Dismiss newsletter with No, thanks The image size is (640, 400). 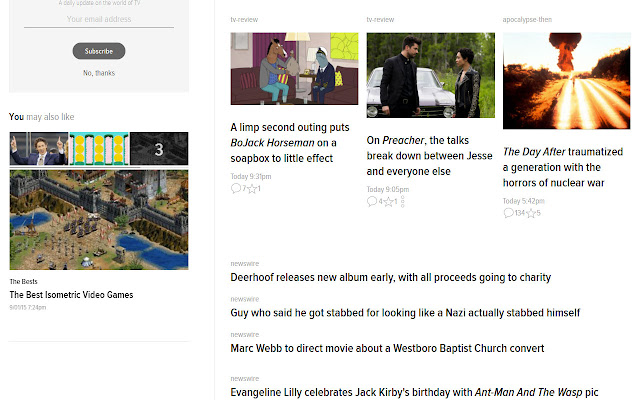pyautogui.click(x=99, y=73)
